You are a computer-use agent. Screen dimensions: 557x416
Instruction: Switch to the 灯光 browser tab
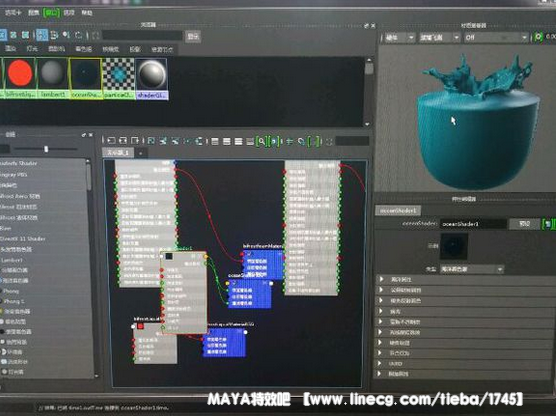(x=32, y=49)
